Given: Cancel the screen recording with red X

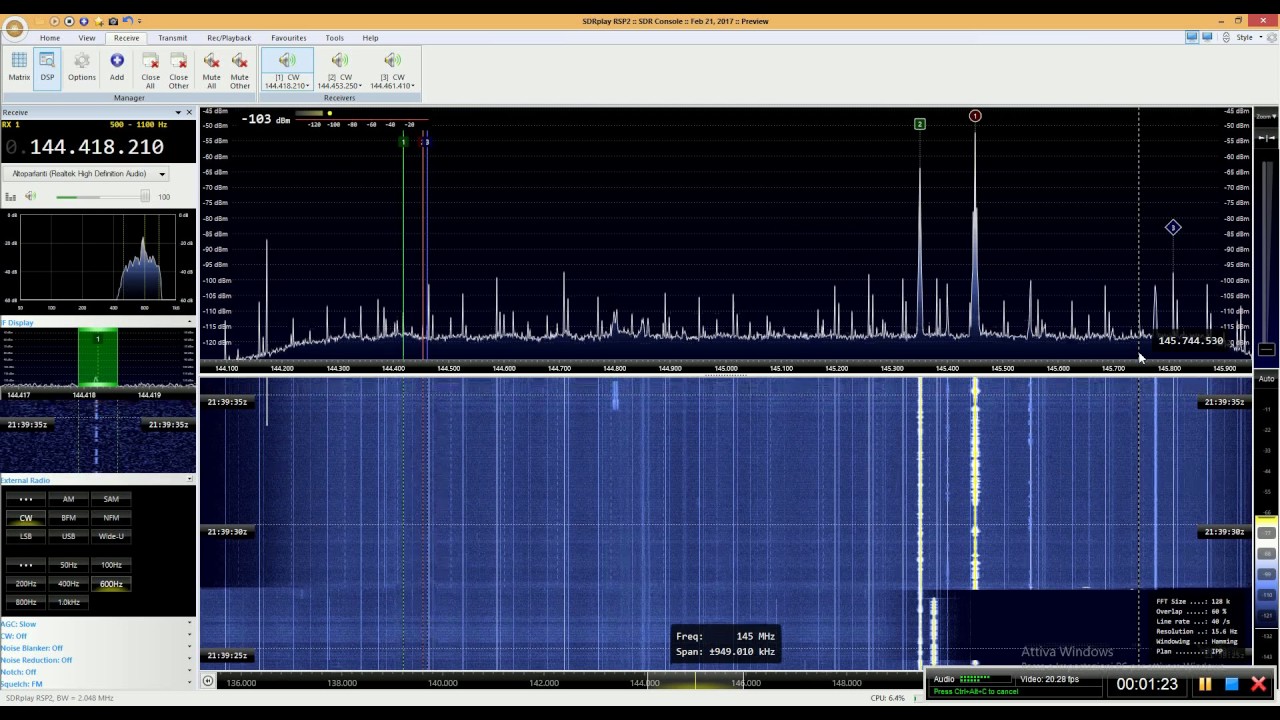Looking at the screenshot, I should click(x=1258, y=684).
